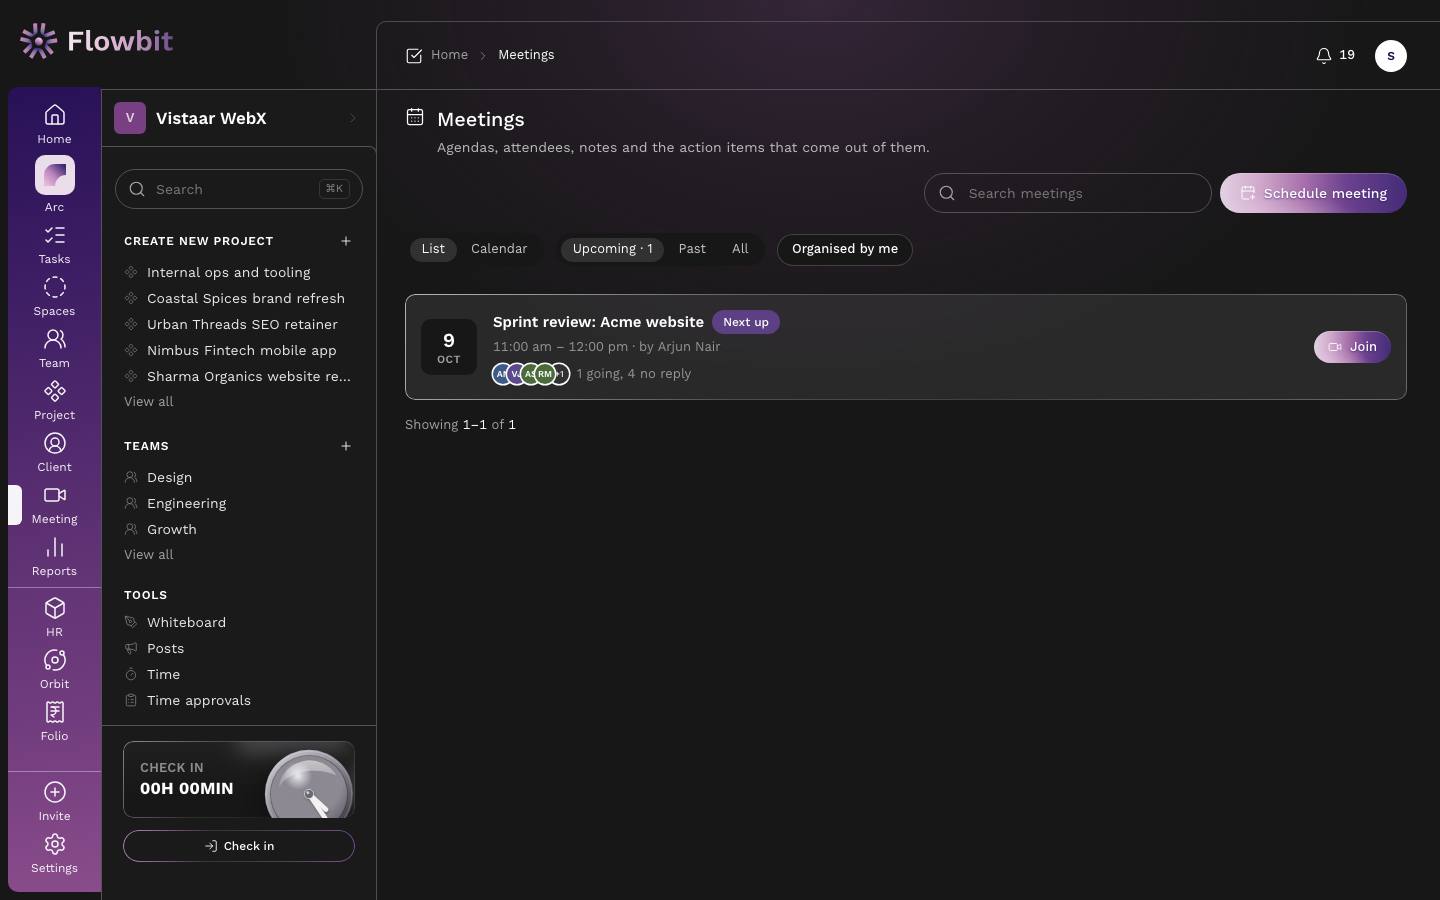This screenshot has height=900, width=1440.
Task: Switch to Calendar view
Action: (x=499, y=249)
